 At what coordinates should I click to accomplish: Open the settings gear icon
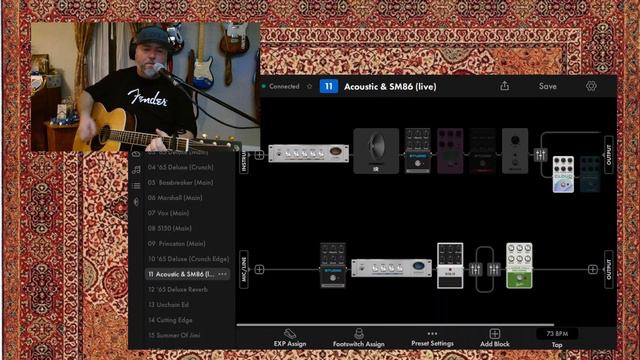[591, 86]
